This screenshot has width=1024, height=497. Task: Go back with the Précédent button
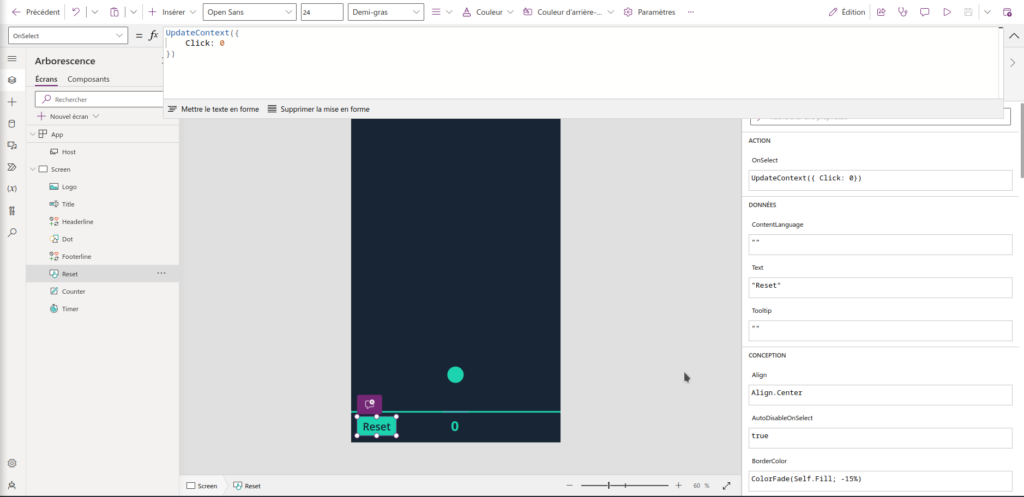[36, 12]
